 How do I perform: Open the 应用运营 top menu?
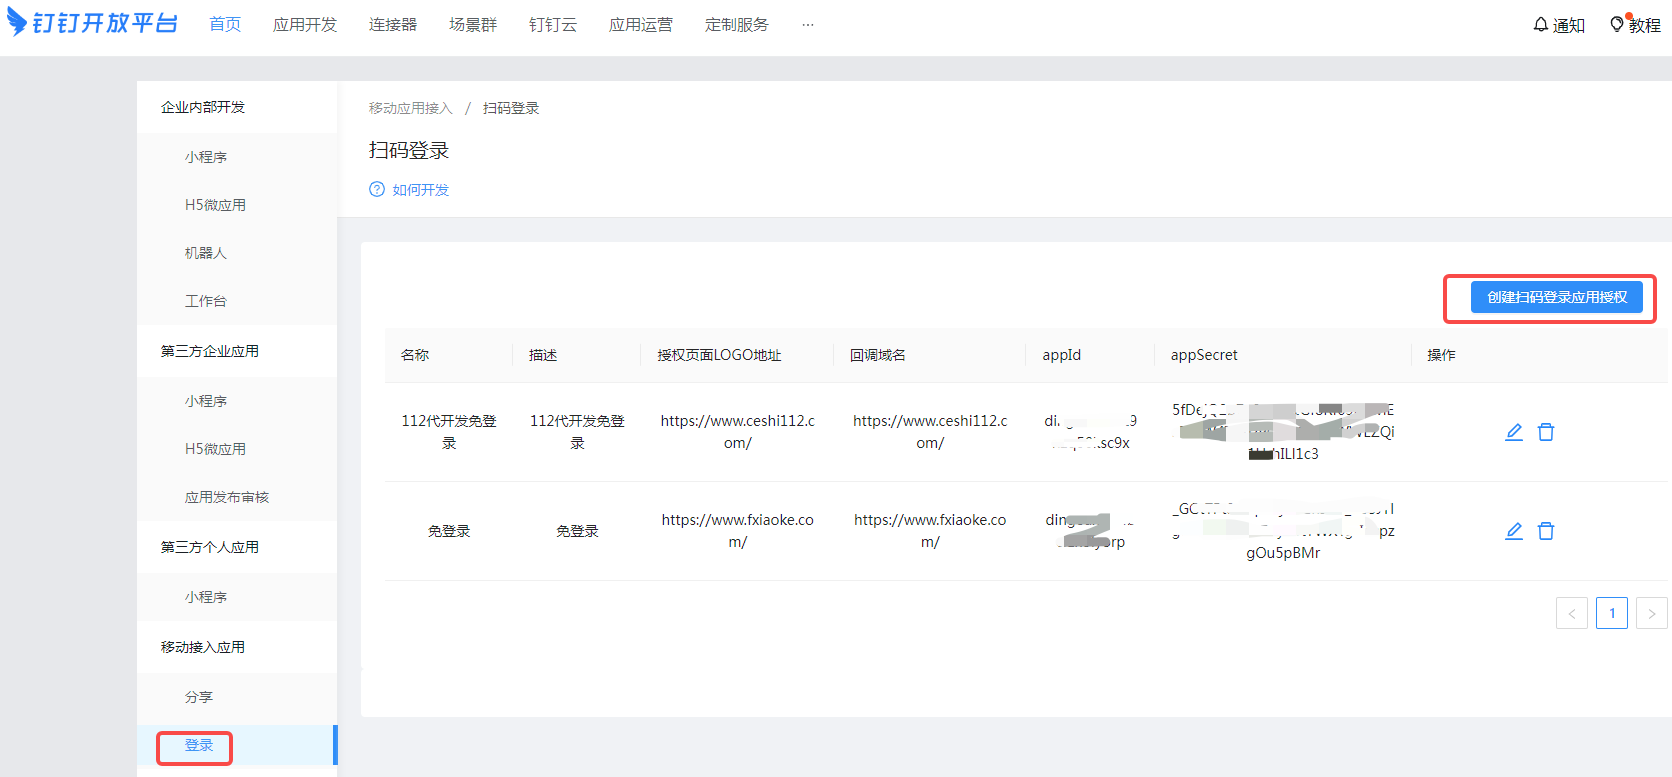[x=641, y=25]
